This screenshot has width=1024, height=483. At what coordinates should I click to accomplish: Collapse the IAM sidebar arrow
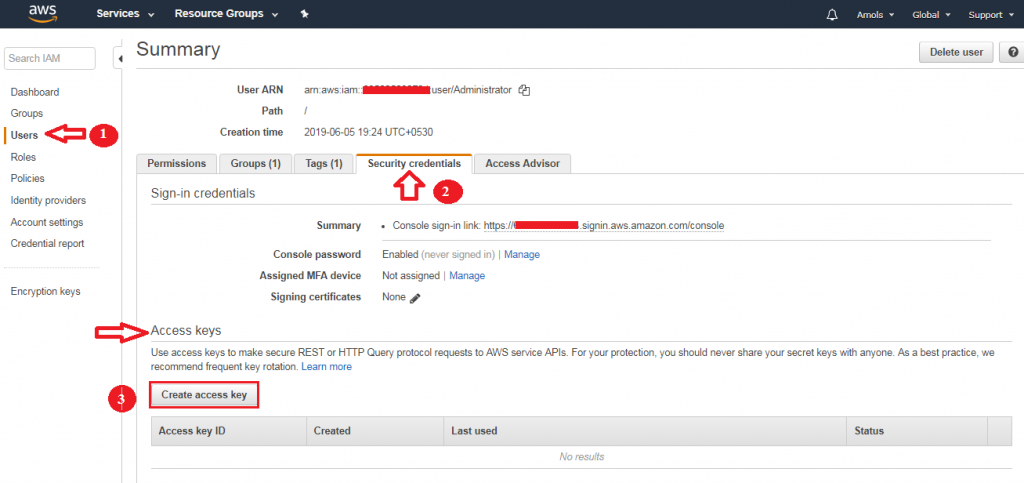[120, 59]
